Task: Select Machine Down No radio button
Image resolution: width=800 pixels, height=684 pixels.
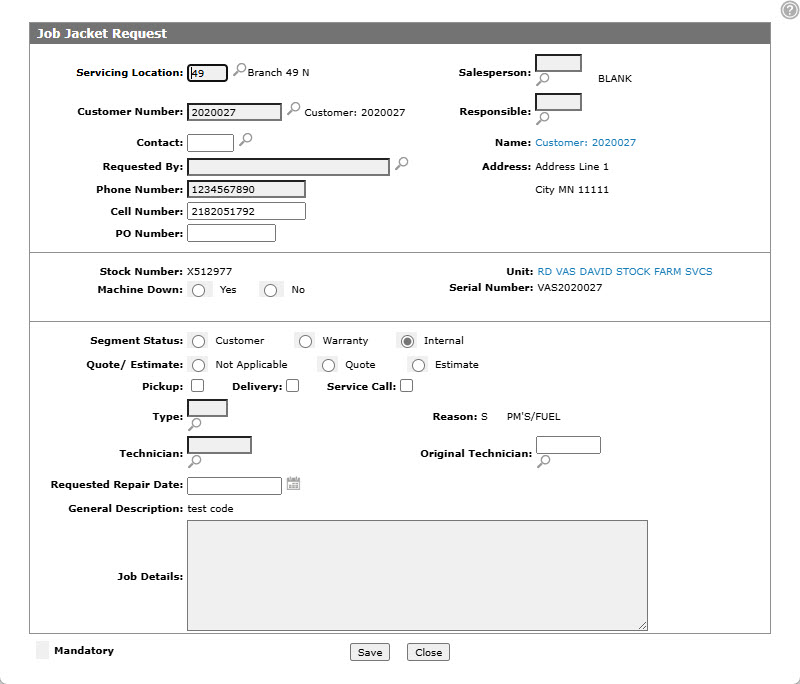Action: click(270, 290)
